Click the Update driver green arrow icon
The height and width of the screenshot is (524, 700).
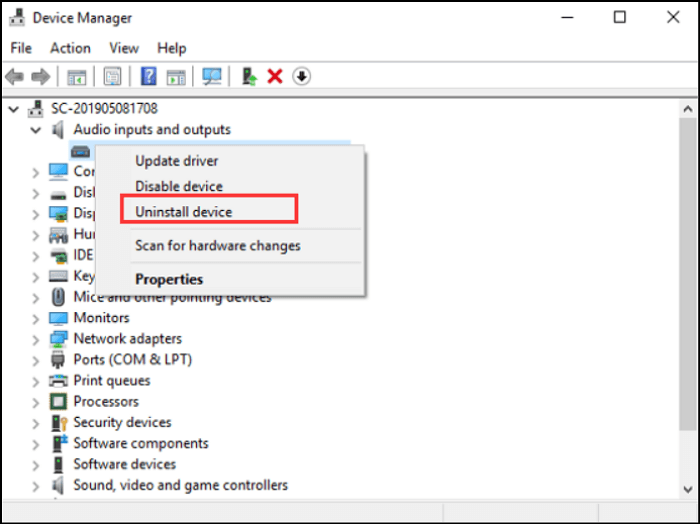249,77
